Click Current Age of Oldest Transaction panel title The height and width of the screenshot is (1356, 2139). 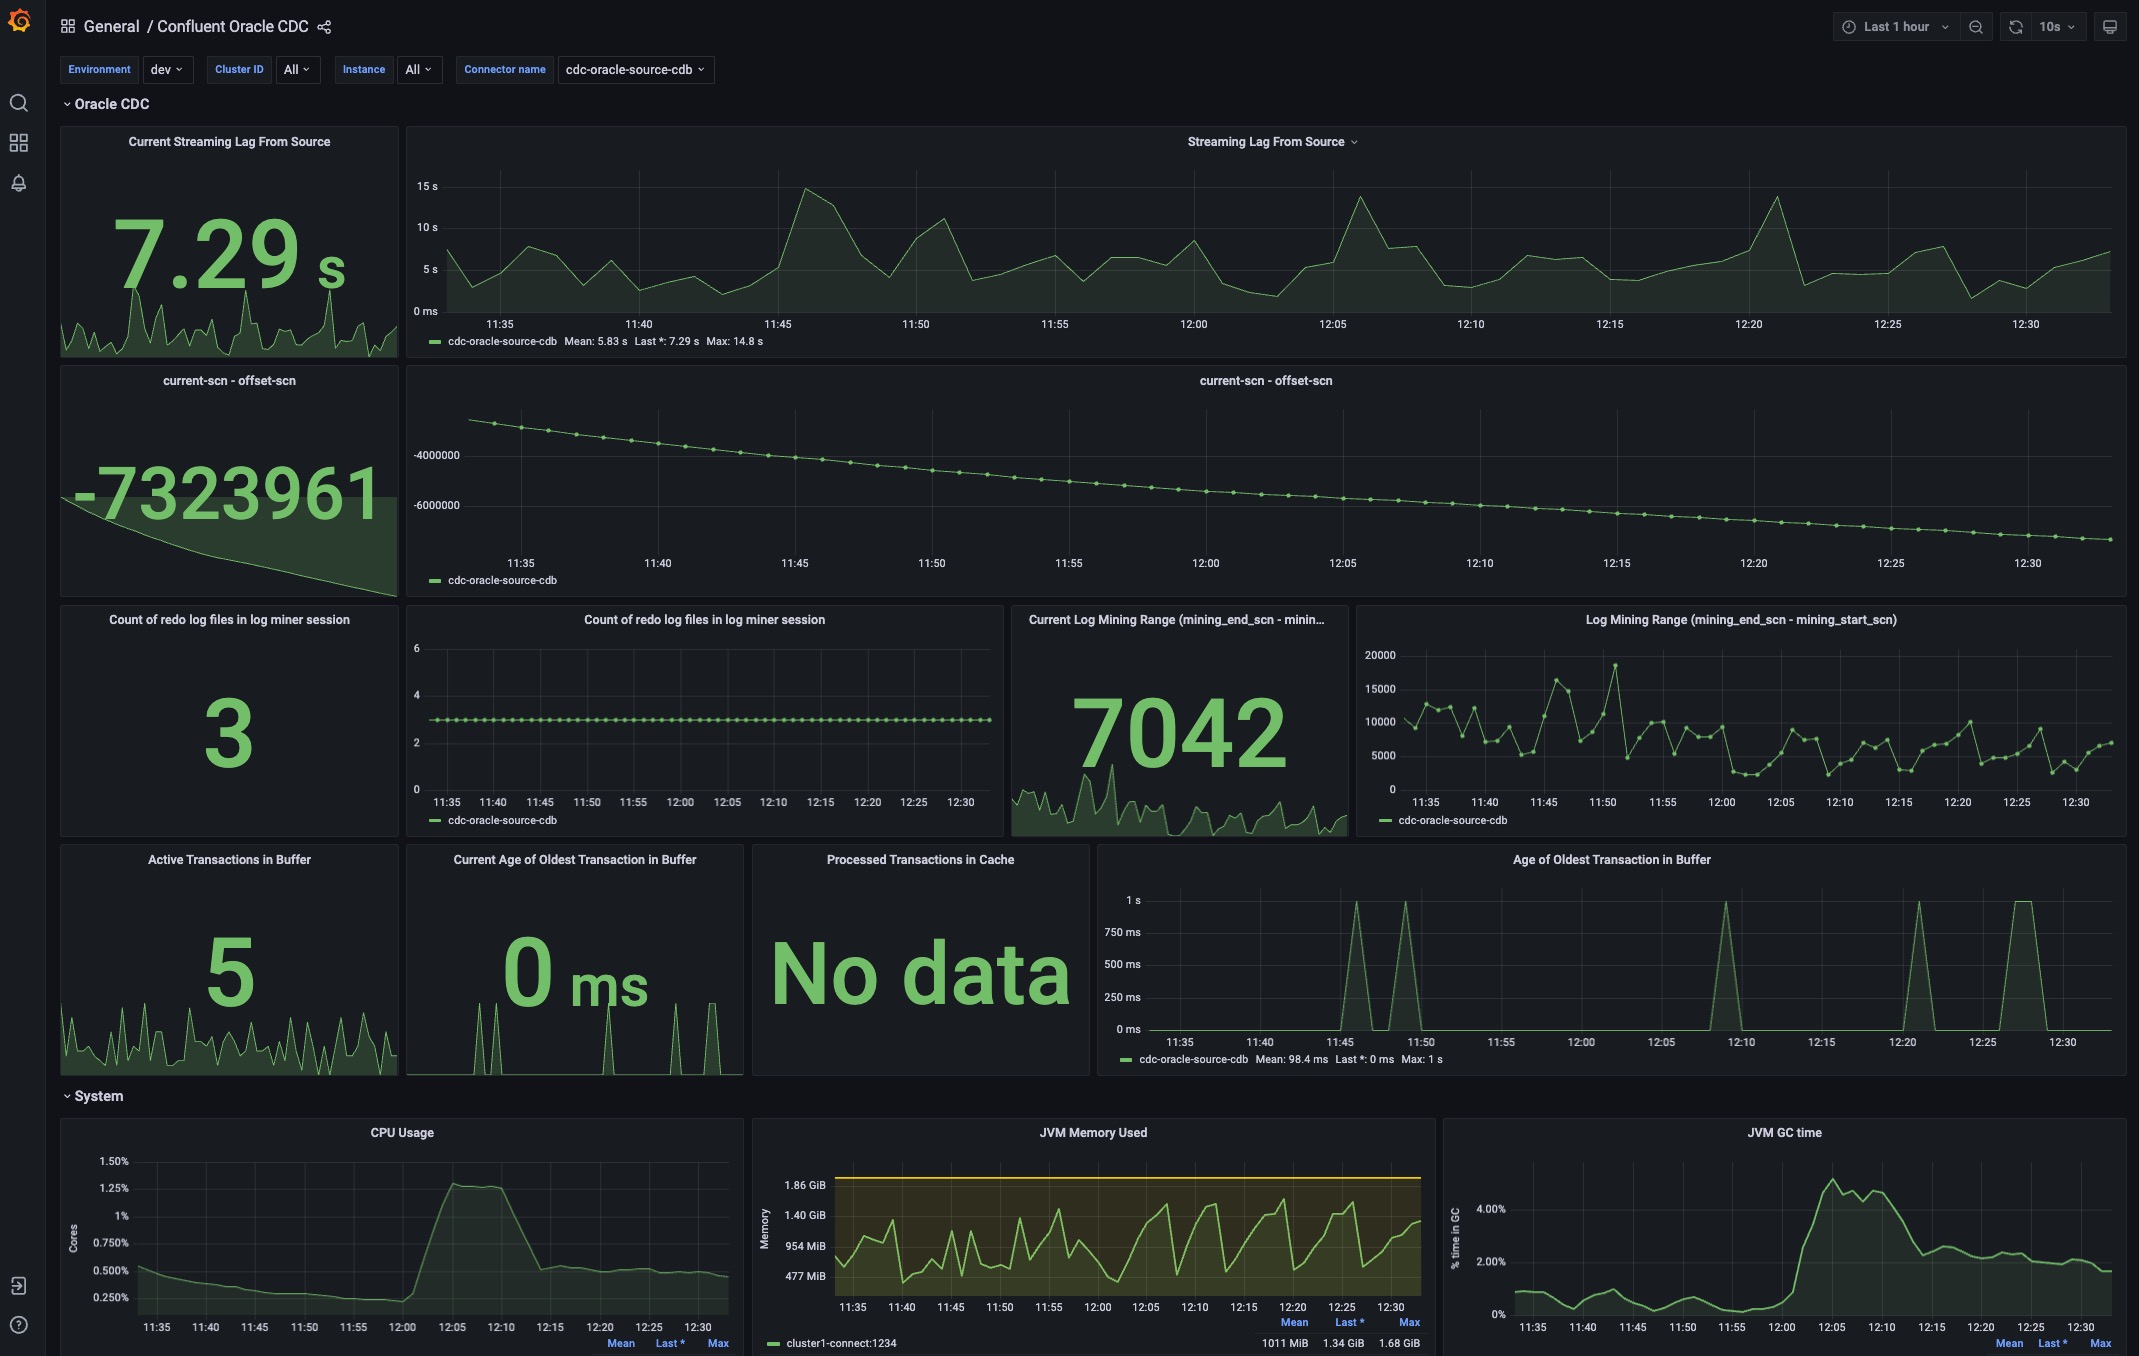(x=574, y=860)
